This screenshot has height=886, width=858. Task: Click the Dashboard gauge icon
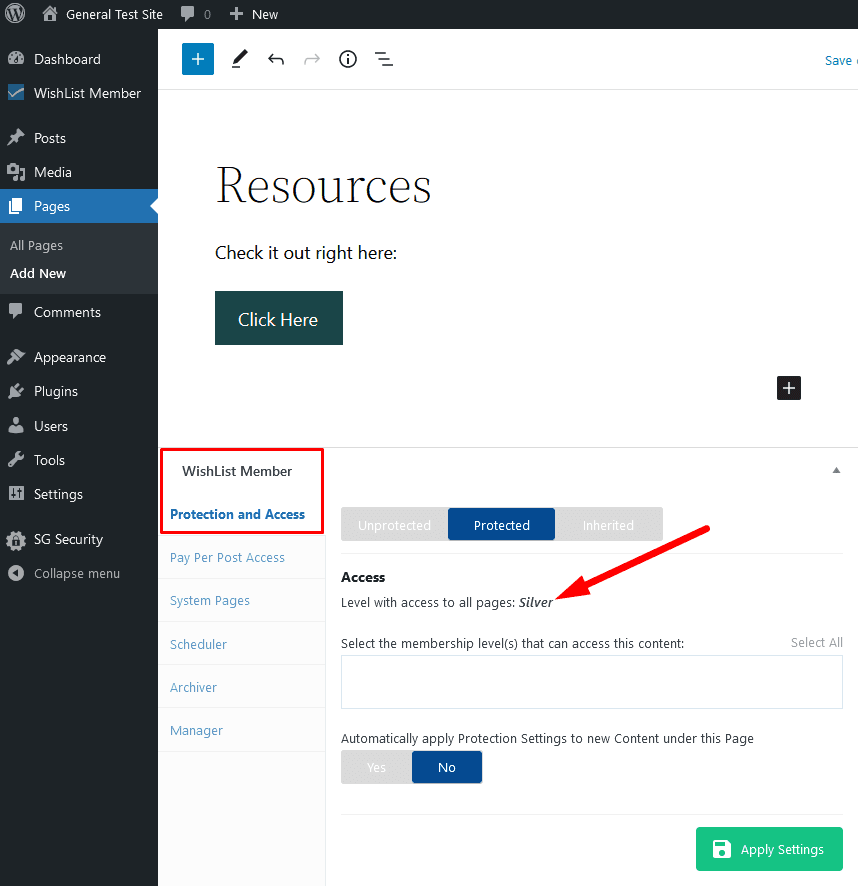click(x=16, y=58)
